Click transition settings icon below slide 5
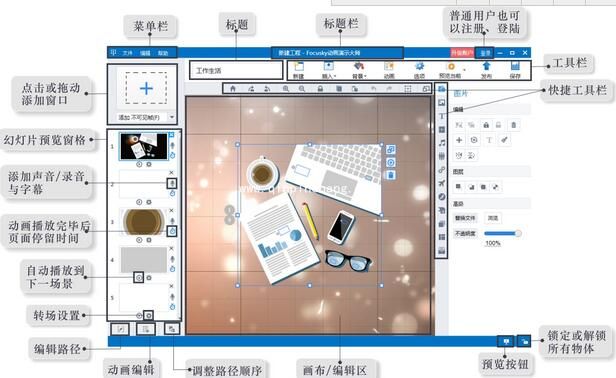Image resolution: width=616 pixels, height=378 pixels. pyautogui.click(x=148, y=315)
